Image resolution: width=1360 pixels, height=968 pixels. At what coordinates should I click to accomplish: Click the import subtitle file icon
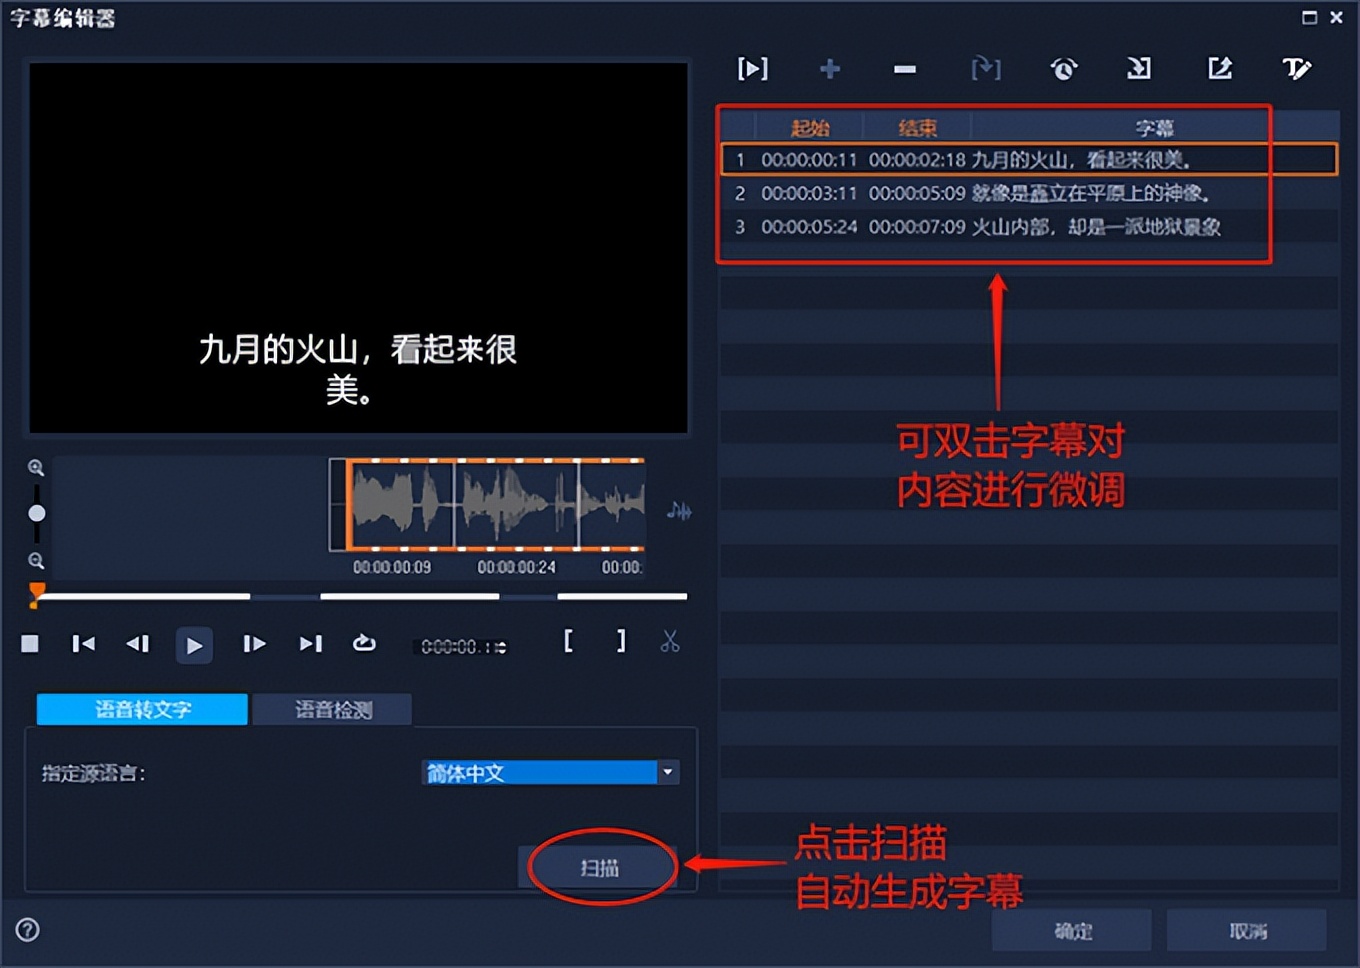pos(1140,69)
